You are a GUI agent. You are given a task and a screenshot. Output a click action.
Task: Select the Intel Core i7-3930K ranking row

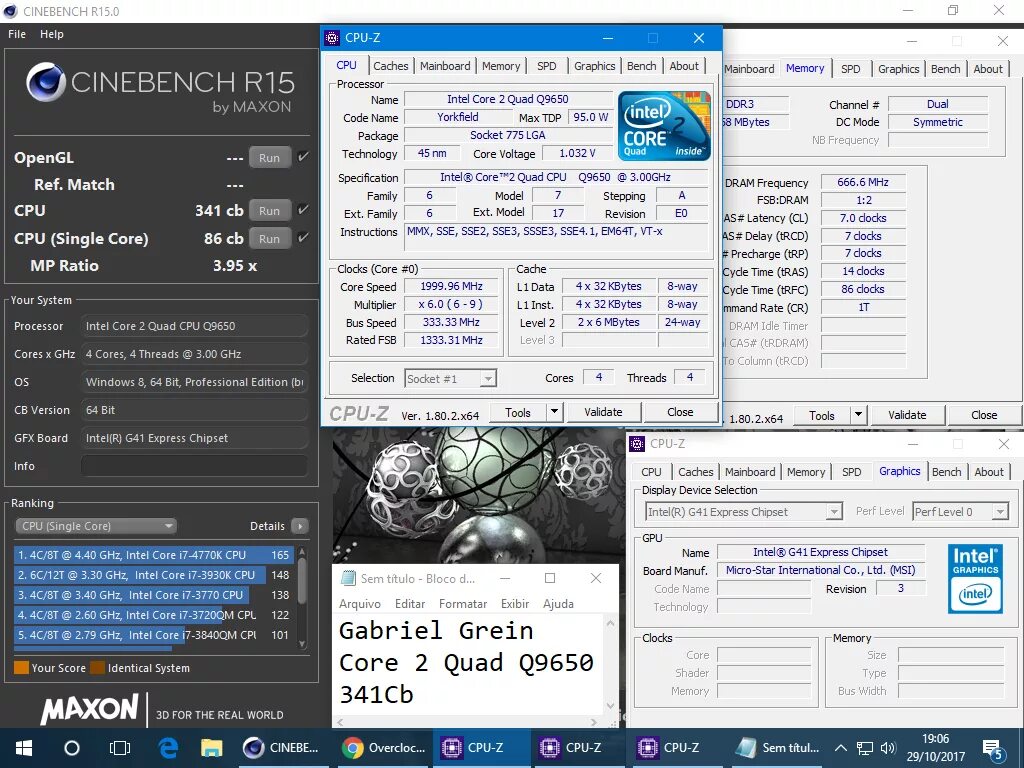point(153,575)
